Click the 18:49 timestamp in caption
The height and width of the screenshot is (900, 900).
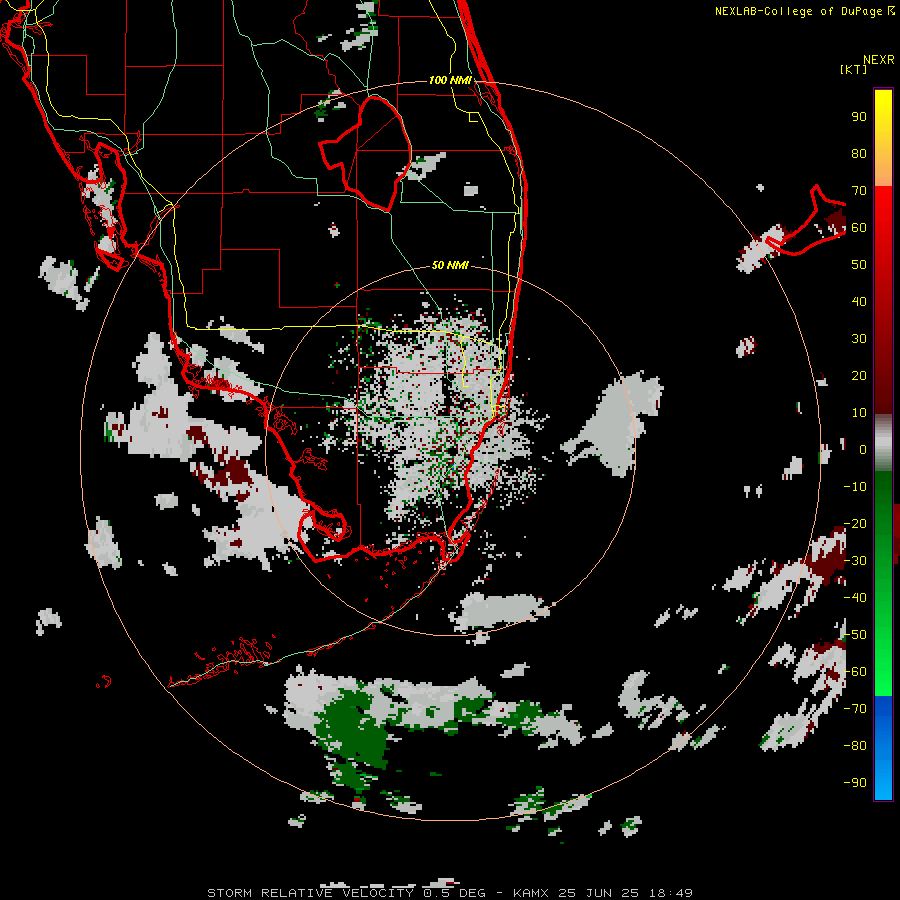click(671, 893)
